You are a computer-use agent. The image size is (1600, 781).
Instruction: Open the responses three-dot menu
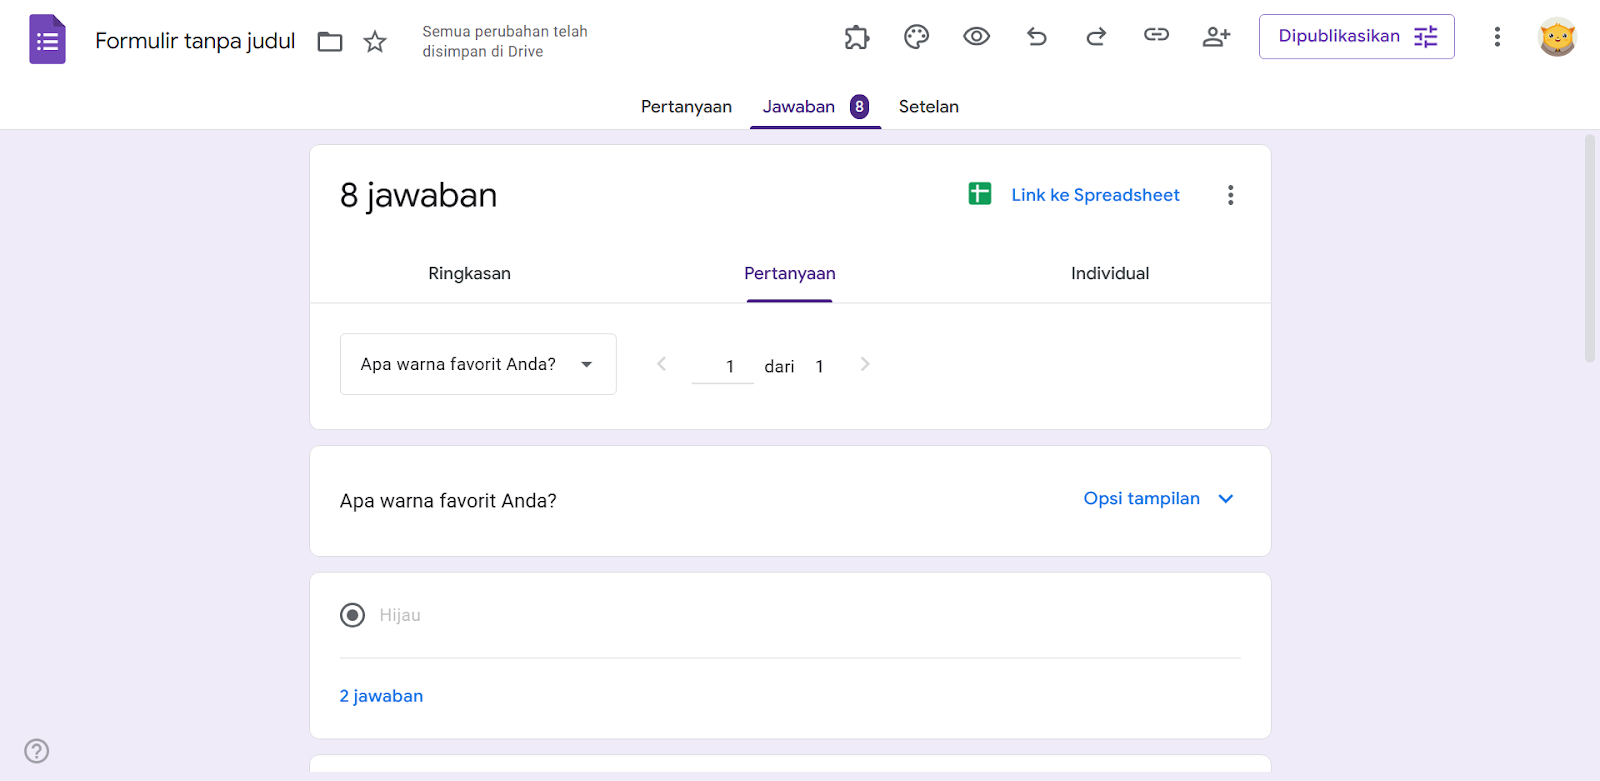click(1230, 195)
